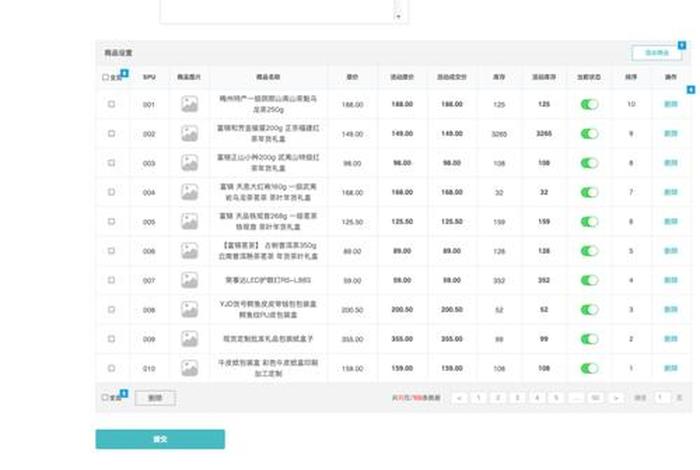Open product image placeholder for SPU 003
The width and height of the screenshot is (700, 470).
[x=189, y=163]
